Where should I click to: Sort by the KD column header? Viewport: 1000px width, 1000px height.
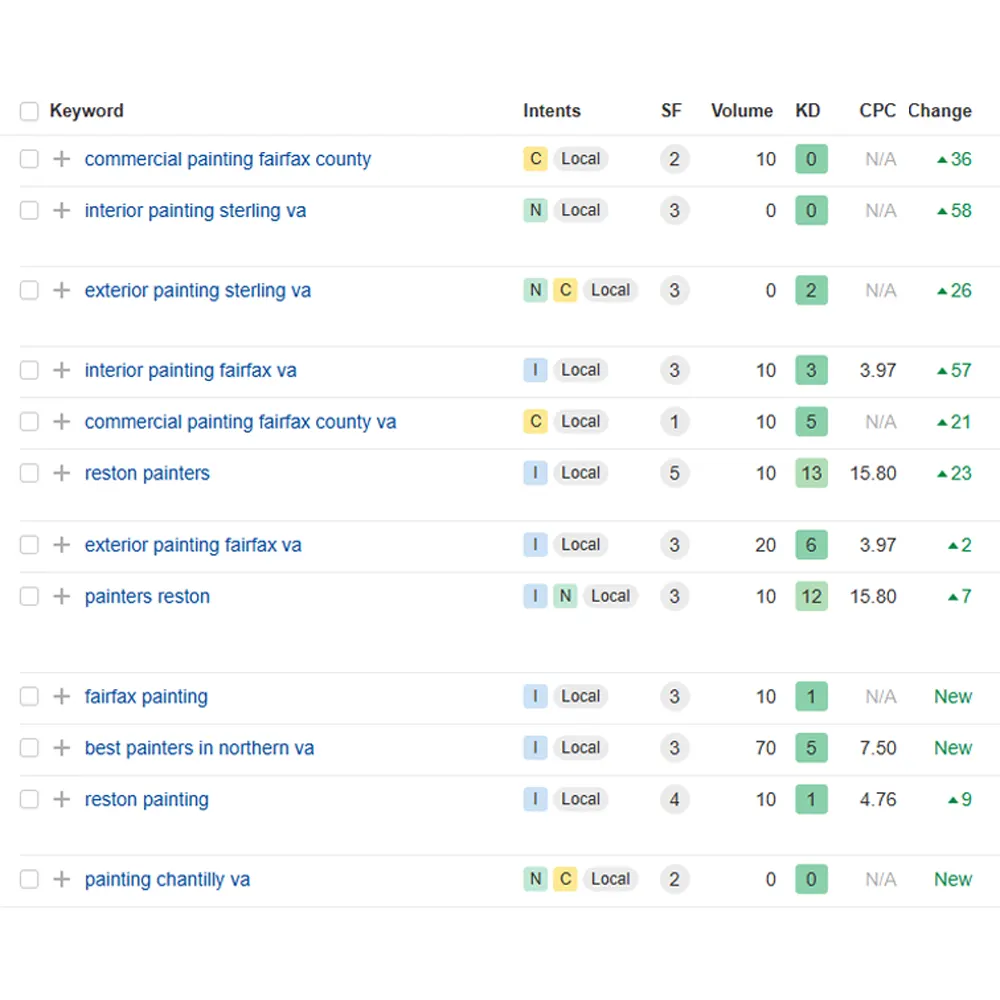tap(807, 111)
